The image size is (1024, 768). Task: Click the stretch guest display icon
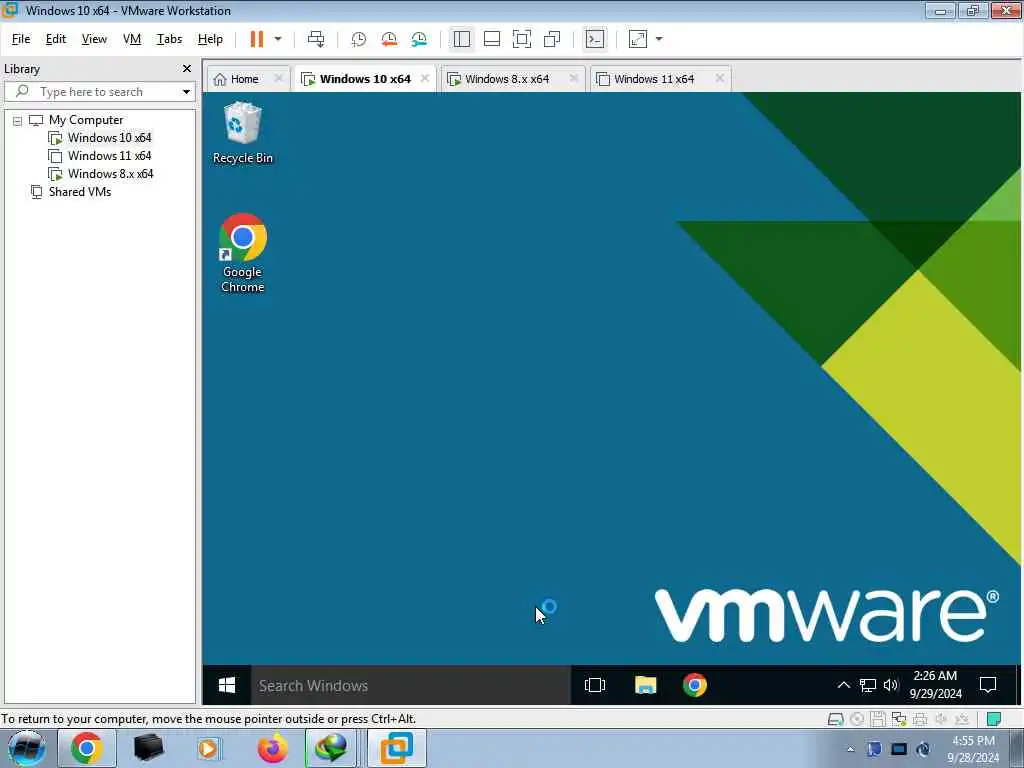click(x=638, y=39)
